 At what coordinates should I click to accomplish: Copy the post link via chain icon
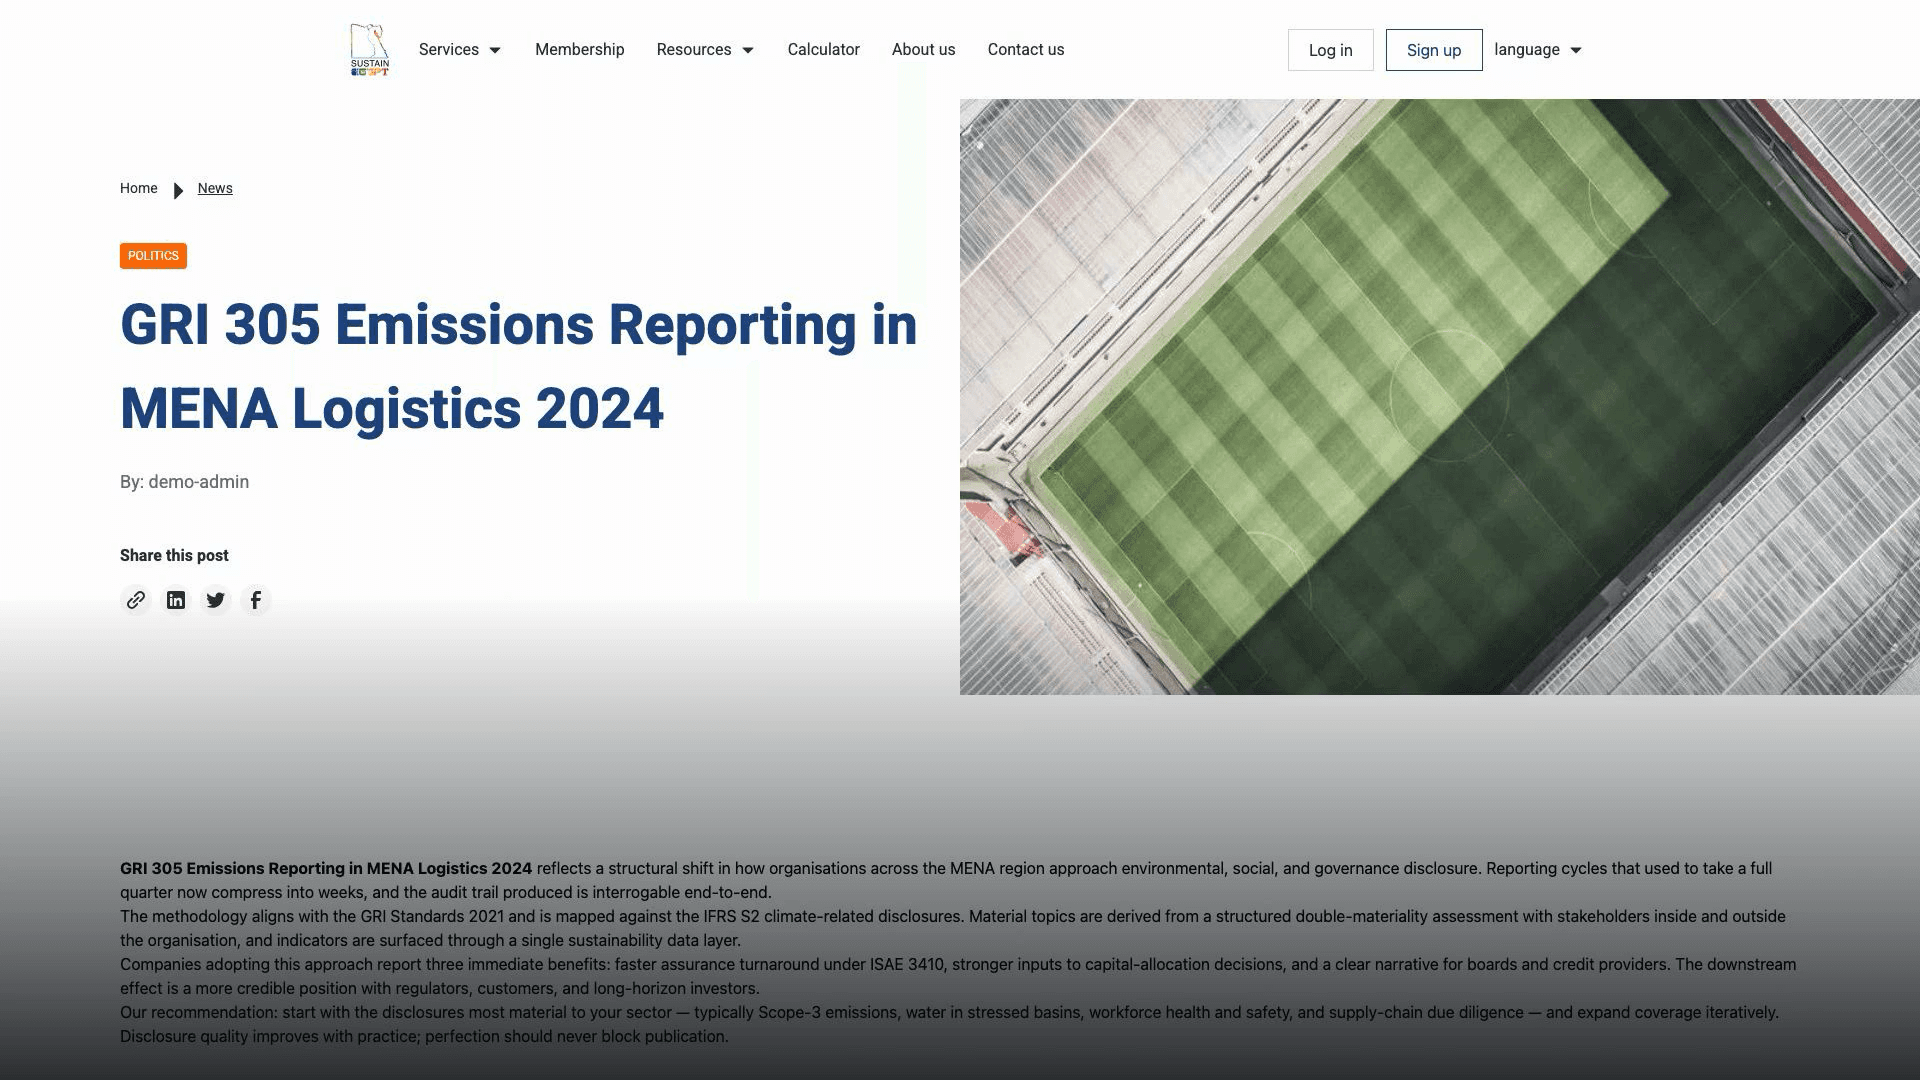coord(136,600)
